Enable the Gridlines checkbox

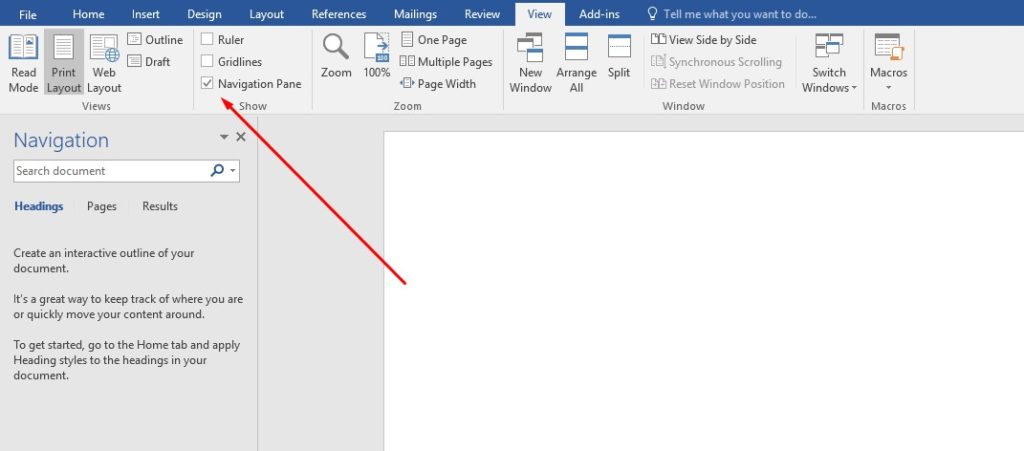click(x=207, y=61)
